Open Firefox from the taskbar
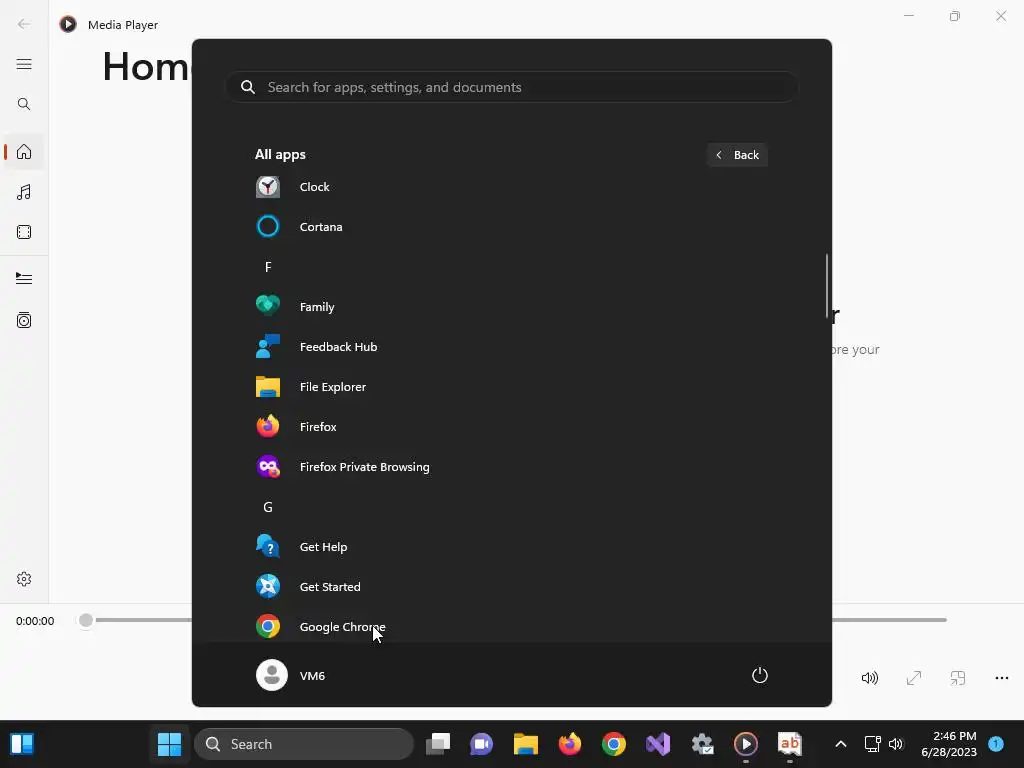 [x=569, y=744]
